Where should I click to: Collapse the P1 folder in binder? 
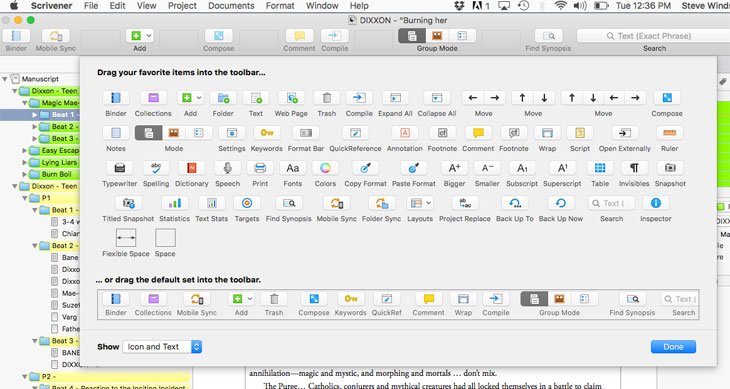pos(25,198)
